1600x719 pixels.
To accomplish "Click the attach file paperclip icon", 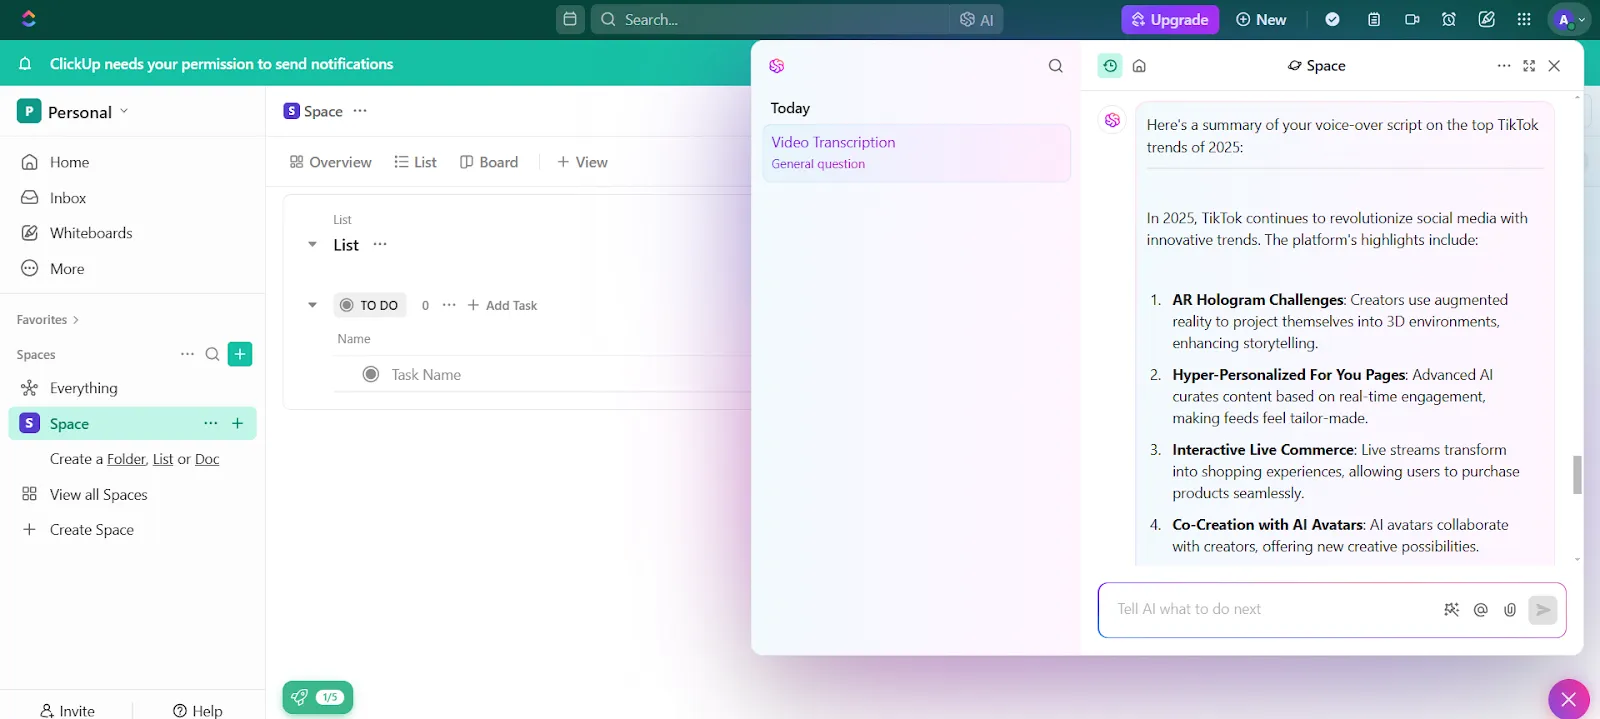I will coord(1510,609).
